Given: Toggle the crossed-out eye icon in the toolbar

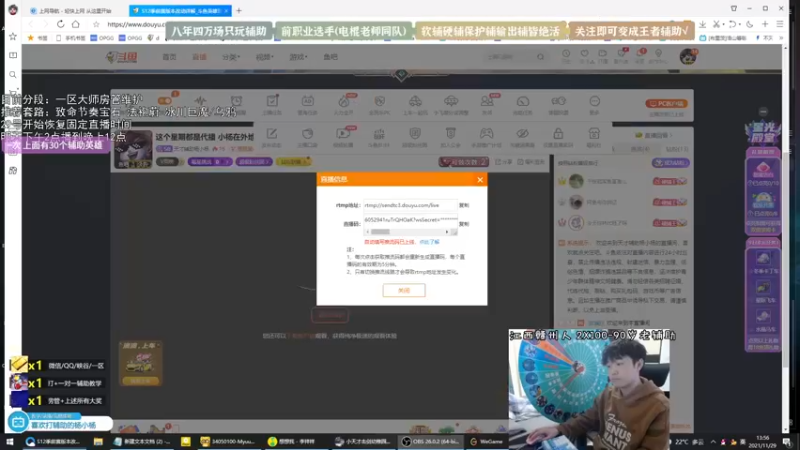Looking at the screenshot, I should click(522, 134).
